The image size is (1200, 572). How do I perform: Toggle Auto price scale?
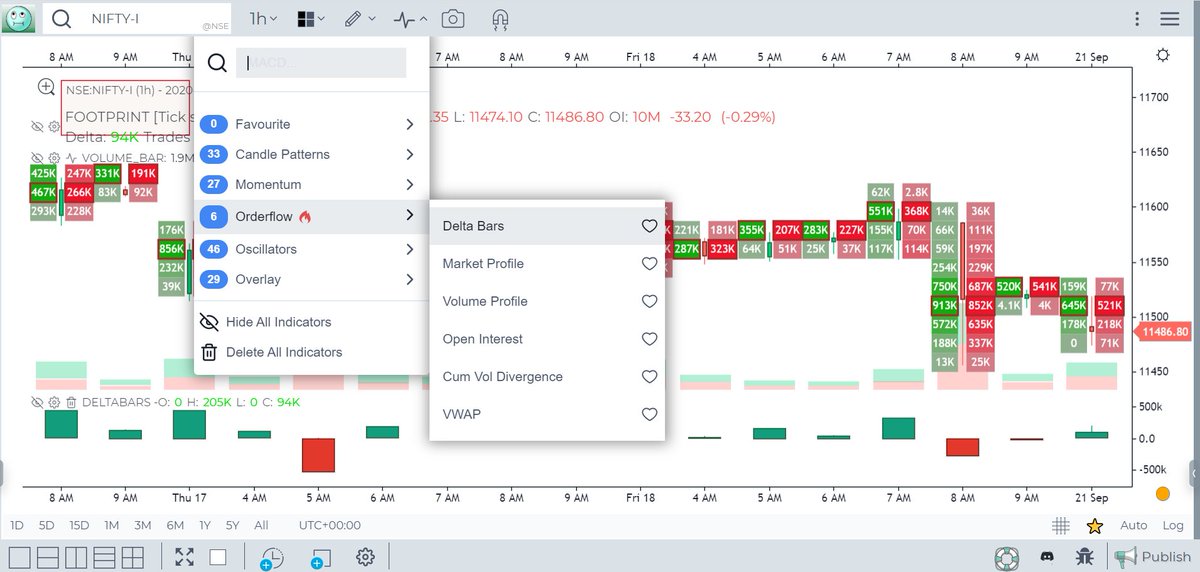click(x=1133, y=525)
